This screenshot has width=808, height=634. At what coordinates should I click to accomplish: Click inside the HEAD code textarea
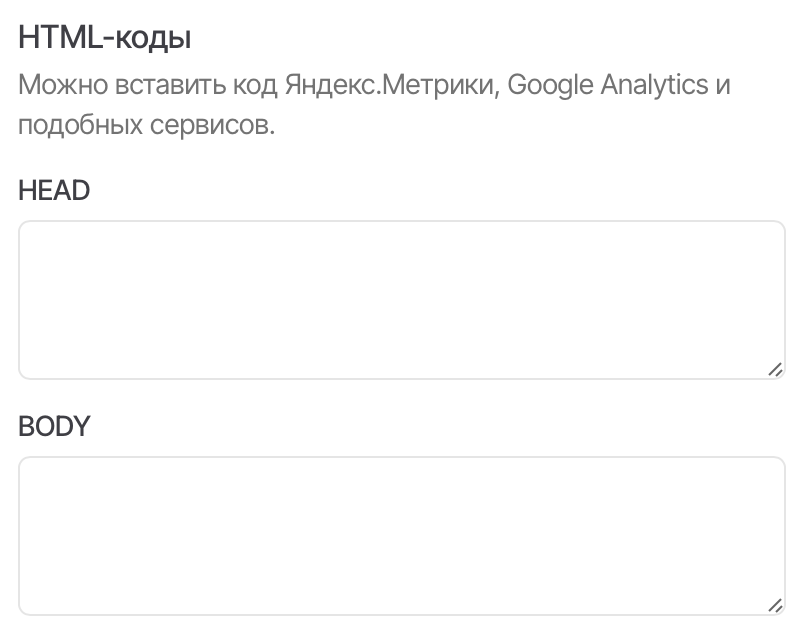pyautogui.click(x=401, y=300)
